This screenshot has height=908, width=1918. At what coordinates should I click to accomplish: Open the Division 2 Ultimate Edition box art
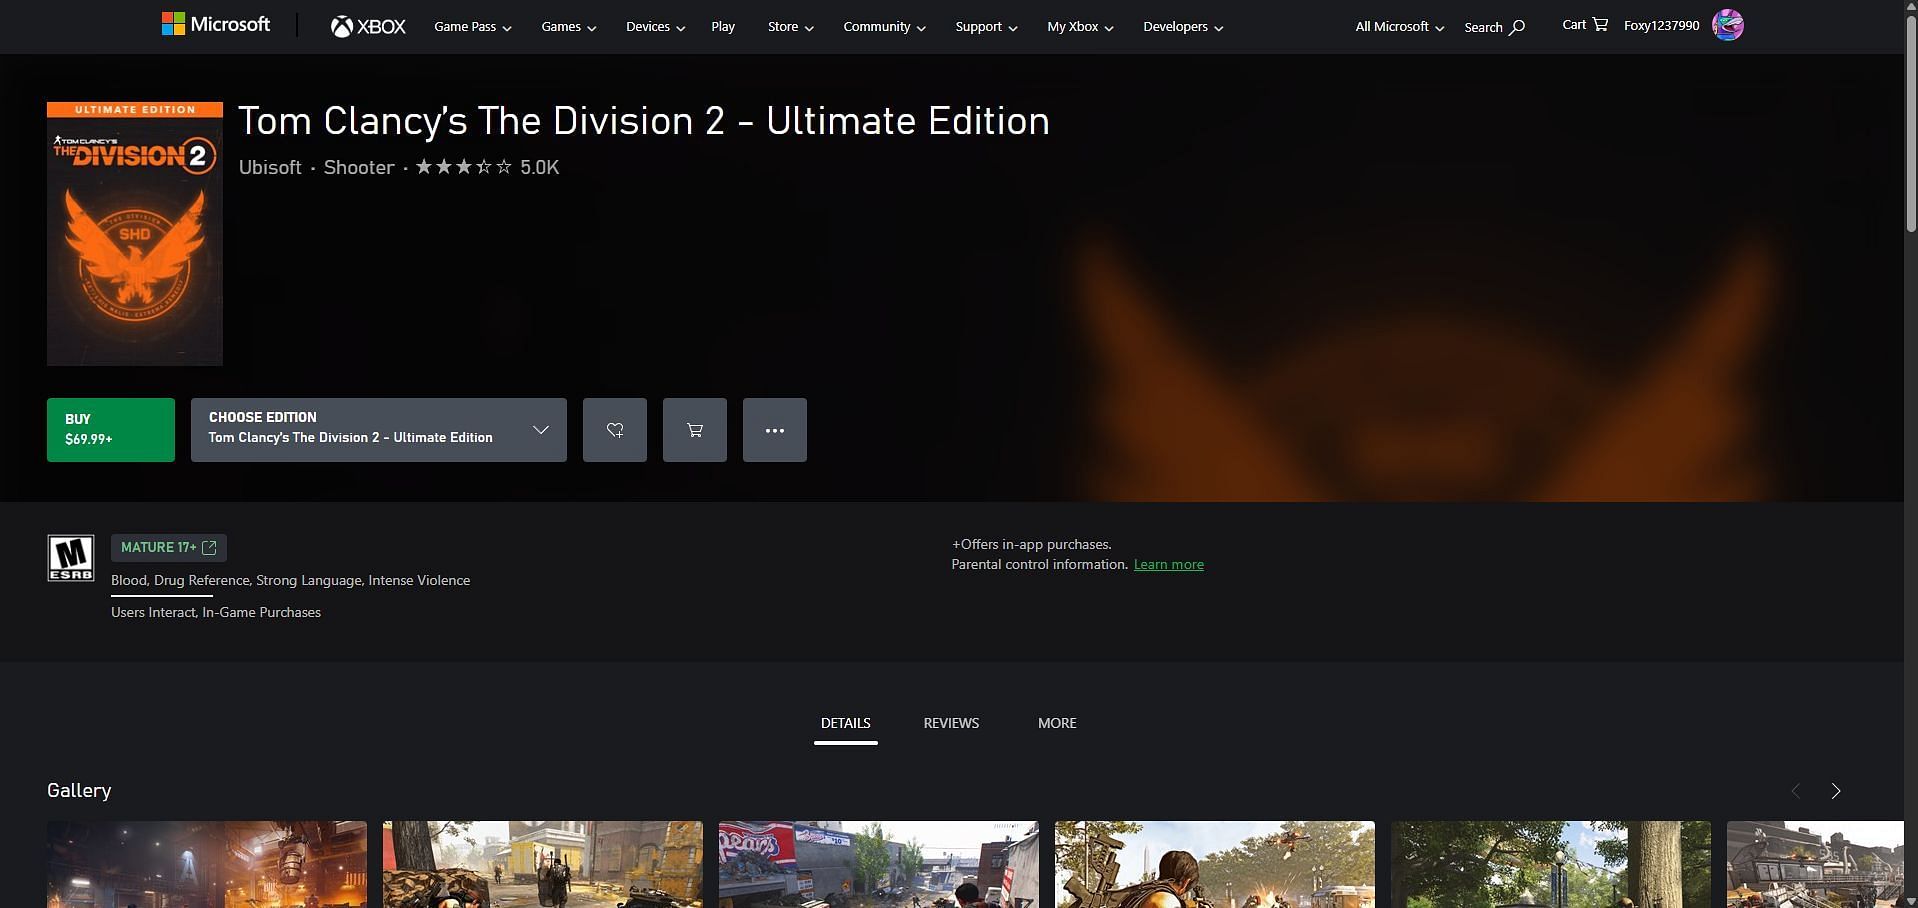click(x=135, y=234)
